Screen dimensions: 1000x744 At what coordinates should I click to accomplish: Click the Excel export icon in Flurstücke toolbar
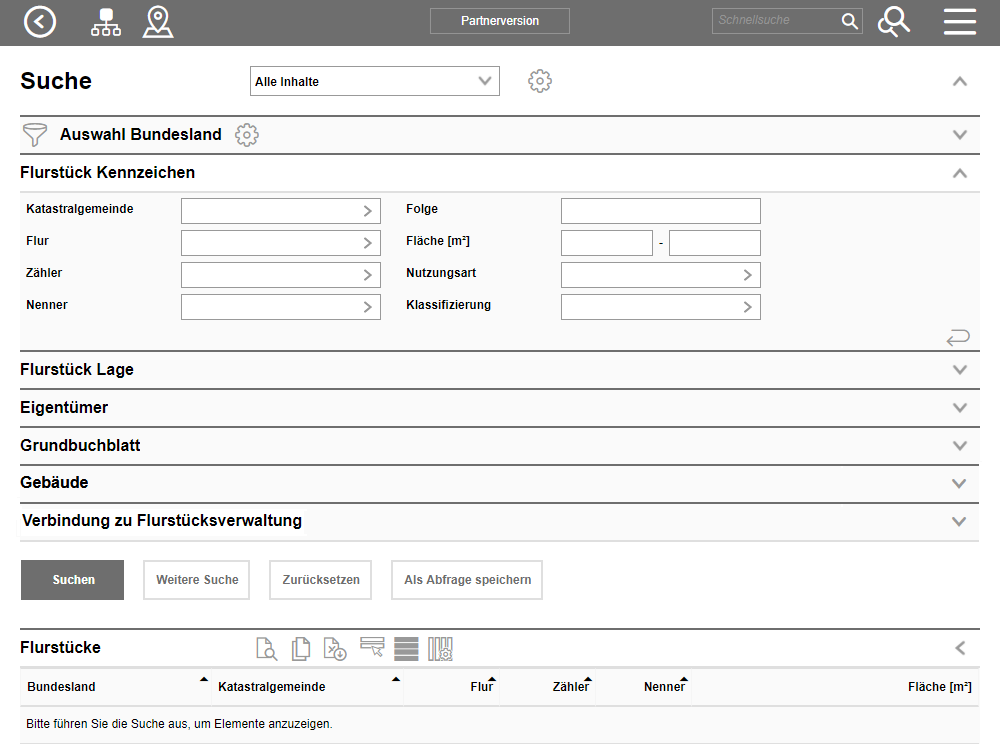335,649
